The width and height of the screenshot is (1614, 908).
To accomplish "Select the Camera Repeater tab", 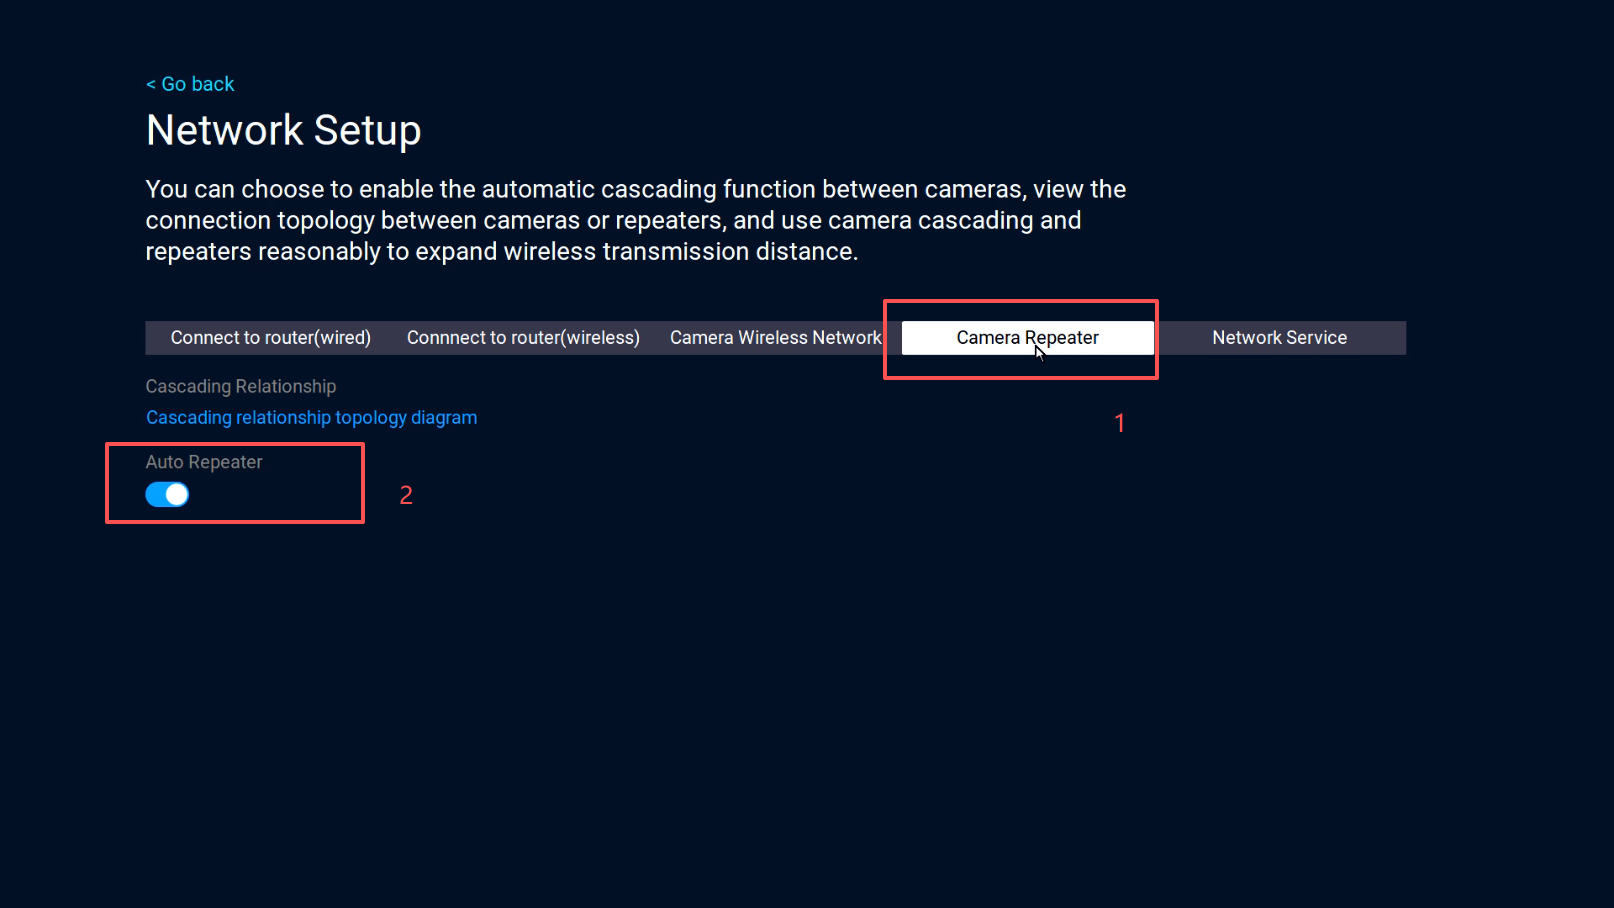I will (1027, 338).
